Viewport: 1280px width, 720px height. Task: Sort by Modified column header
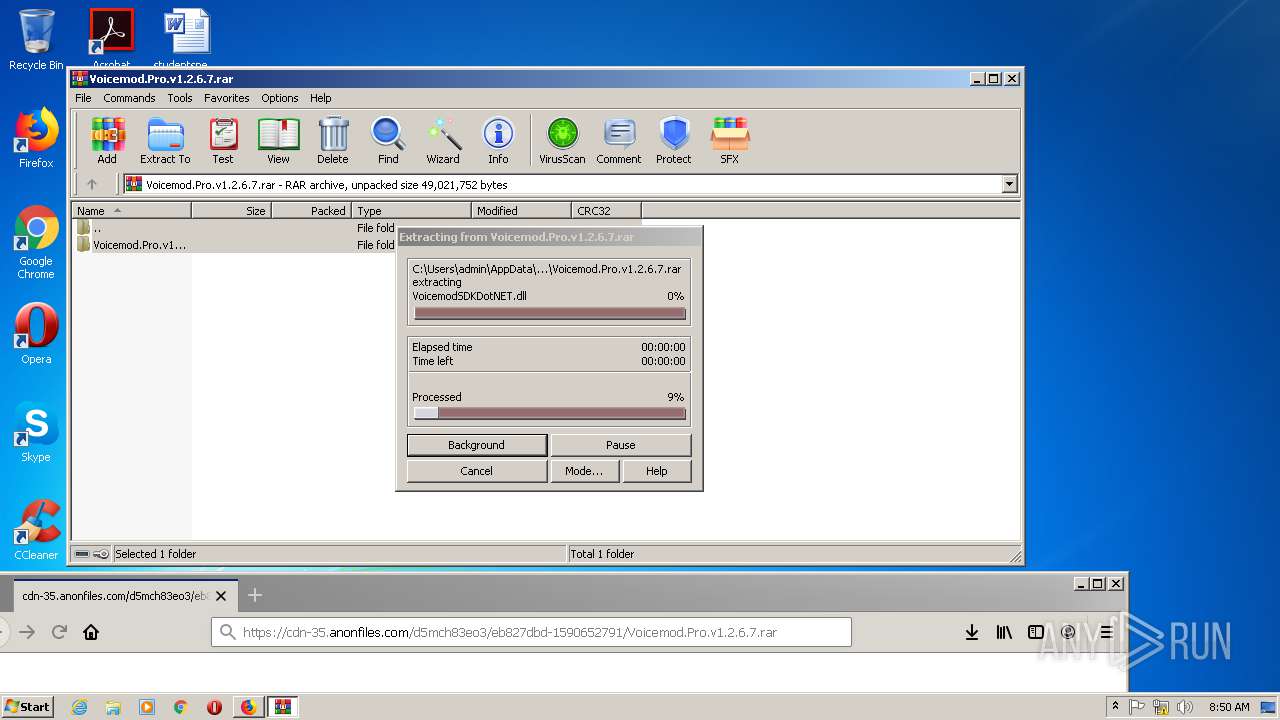pos(521,210)
